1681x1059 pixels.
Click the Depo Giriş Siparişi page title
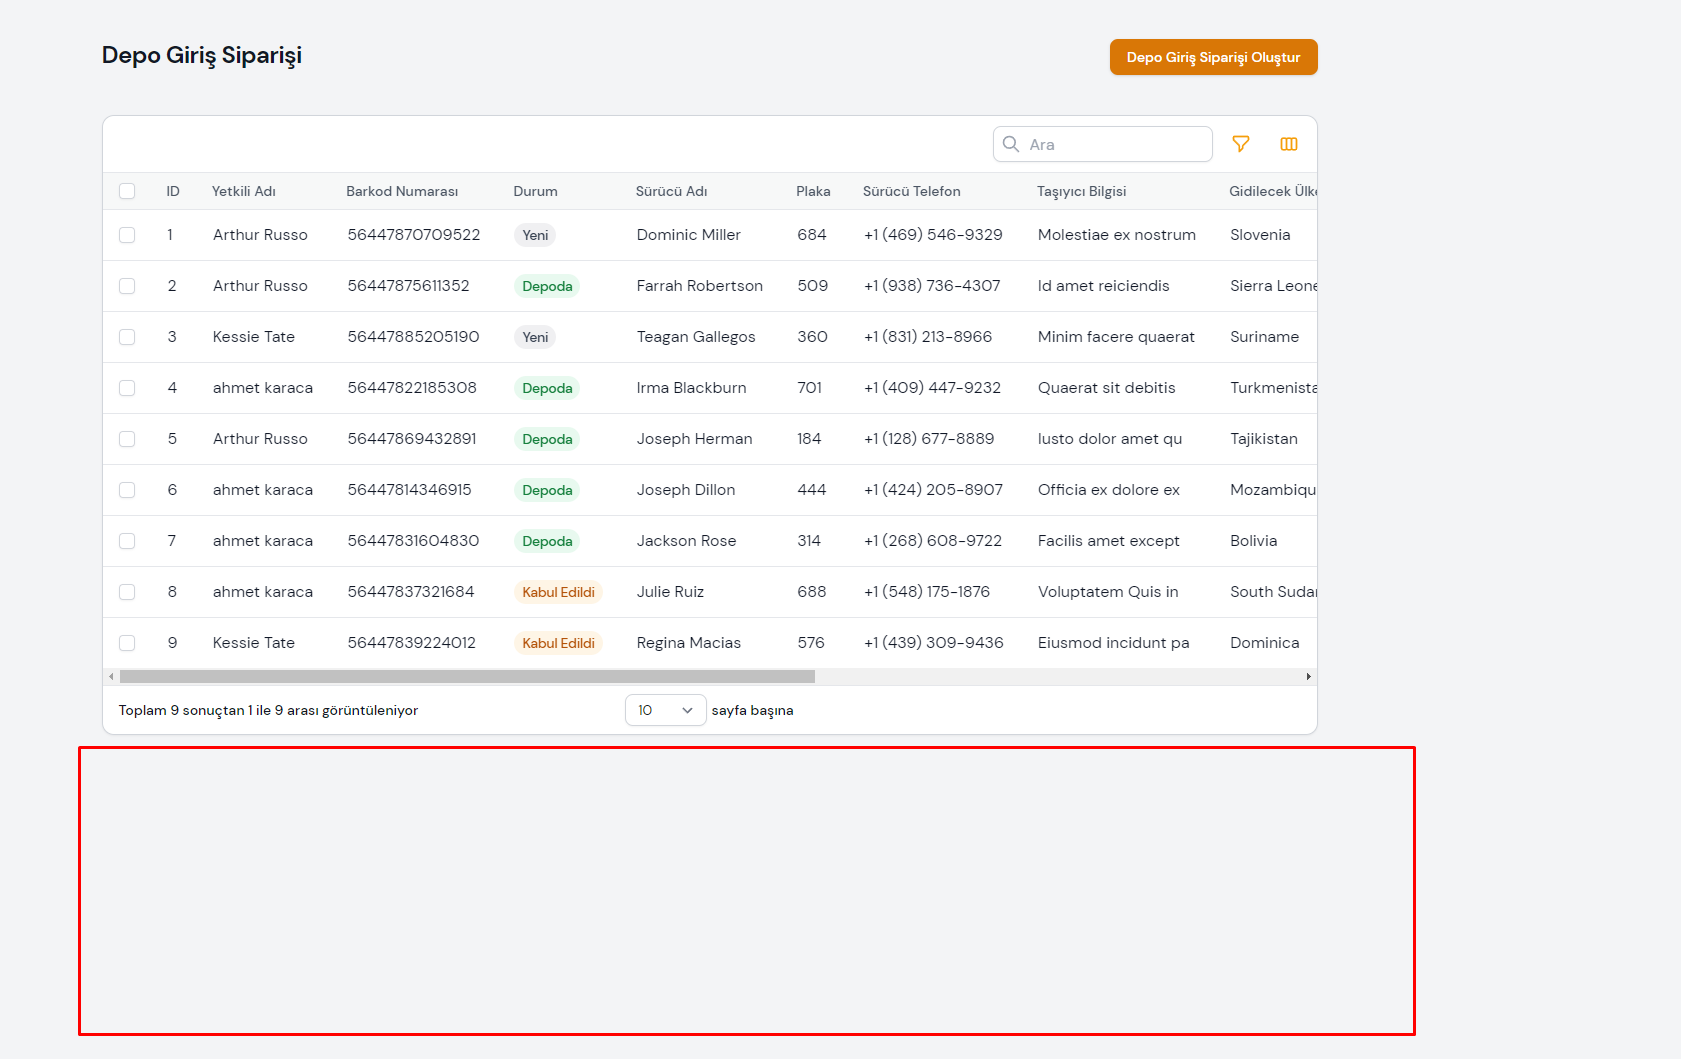click(202, 56)
